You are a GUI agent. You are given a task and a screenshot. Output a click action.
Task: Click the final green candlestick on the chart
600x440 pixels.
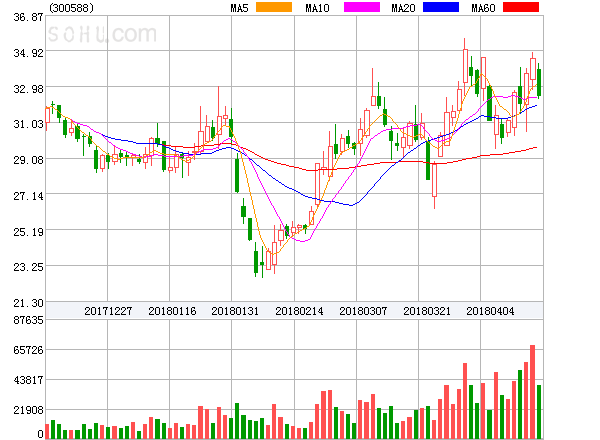[539, 82]
